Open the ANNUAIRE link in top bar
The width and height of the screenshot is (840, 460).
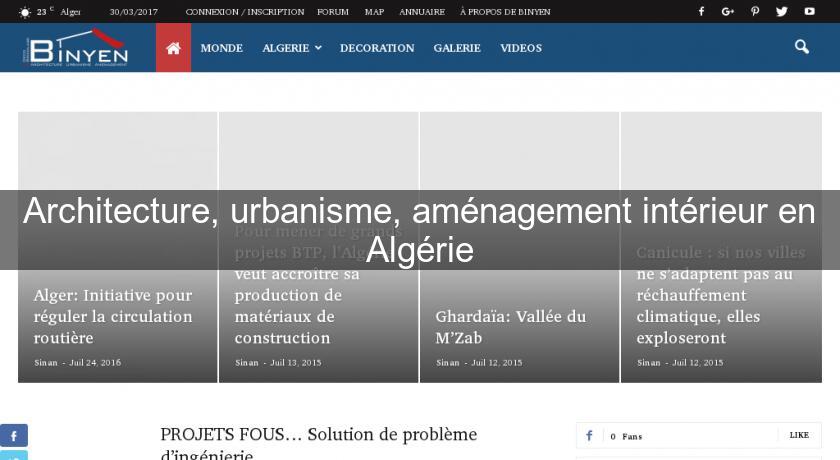422,12
